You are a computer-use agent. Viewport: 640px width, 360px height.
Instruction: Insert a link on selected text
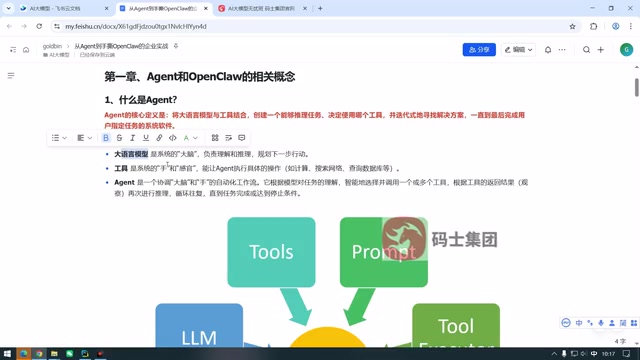(159, 138)
